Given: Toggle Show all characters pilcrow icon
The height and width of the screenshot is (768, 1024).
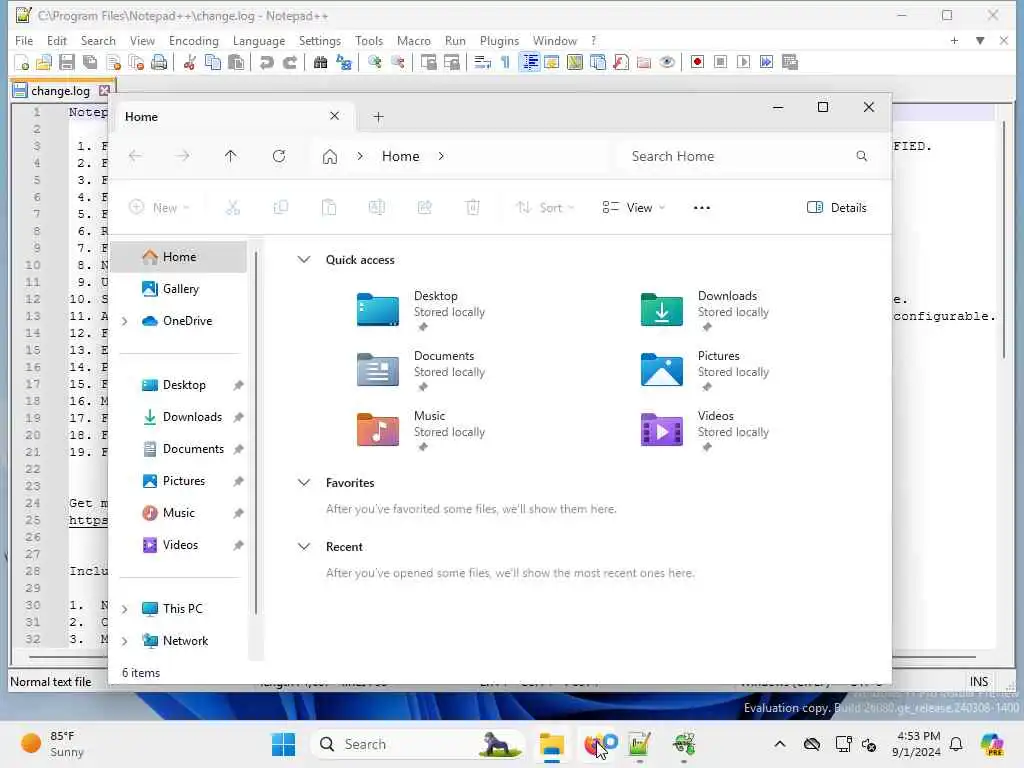Looking at the screenshot, I should tap(505, 63).
